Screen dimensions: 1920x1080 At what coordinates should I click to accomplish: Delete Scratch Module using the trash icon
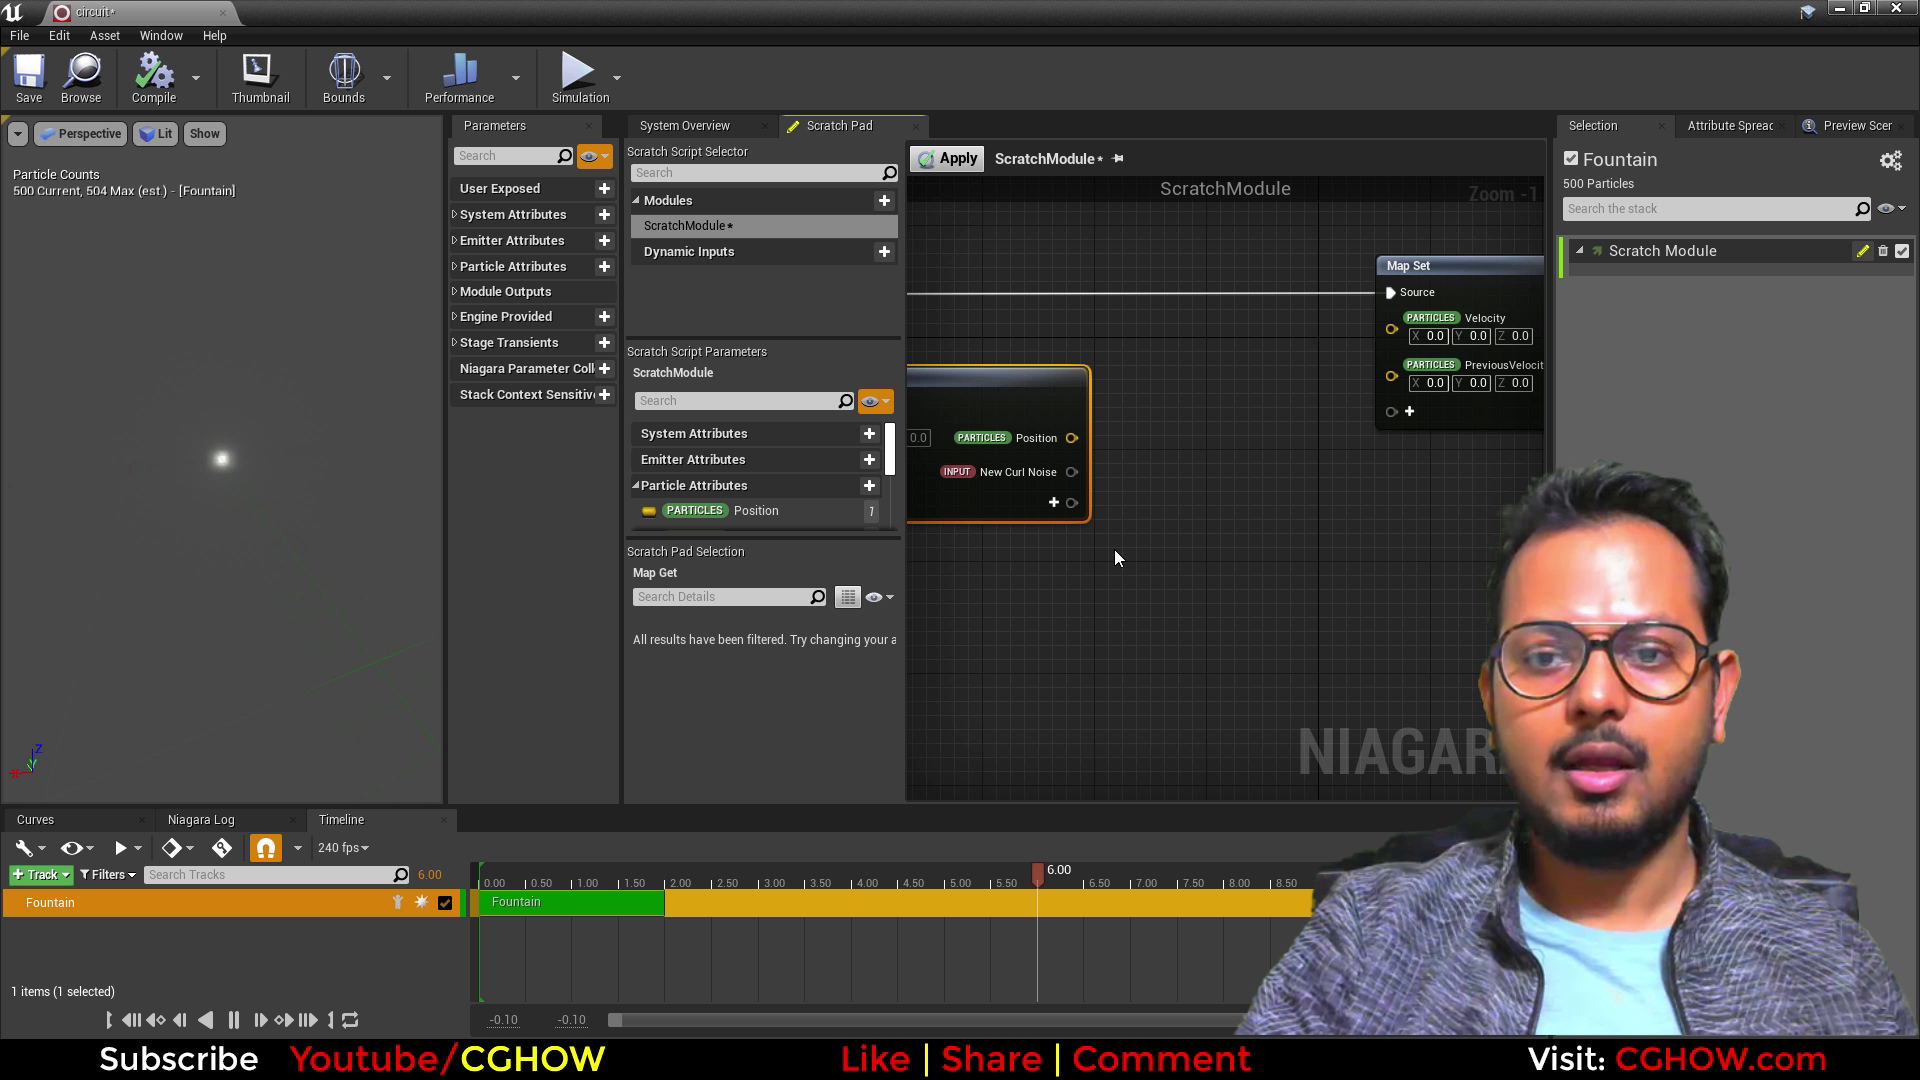tap(1882, 251)
